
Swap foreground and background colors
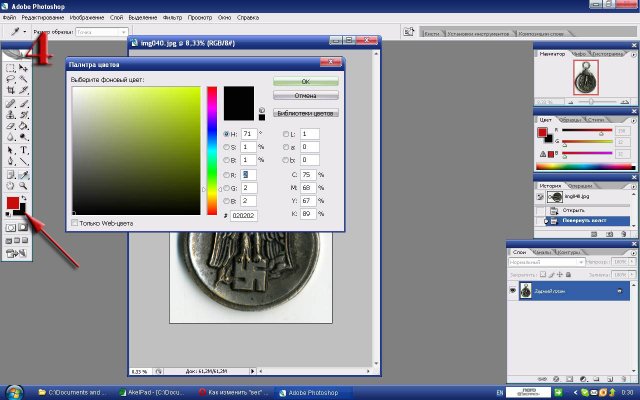point(24,198)
